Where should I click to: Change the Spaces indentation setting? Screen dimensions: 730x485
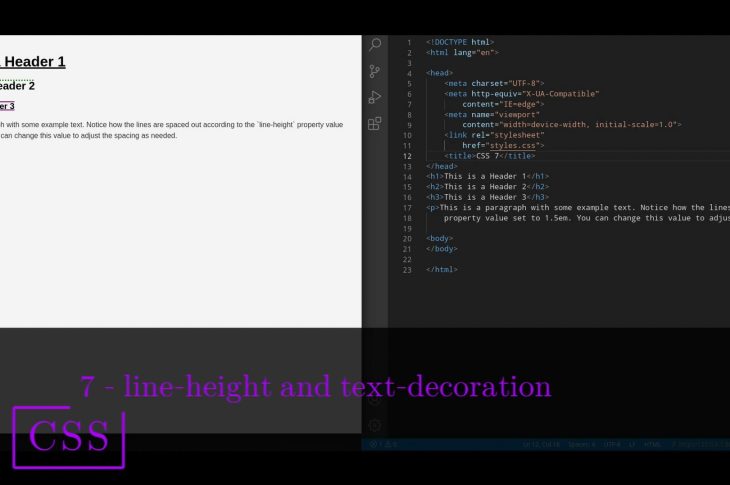tap(581, 444)
